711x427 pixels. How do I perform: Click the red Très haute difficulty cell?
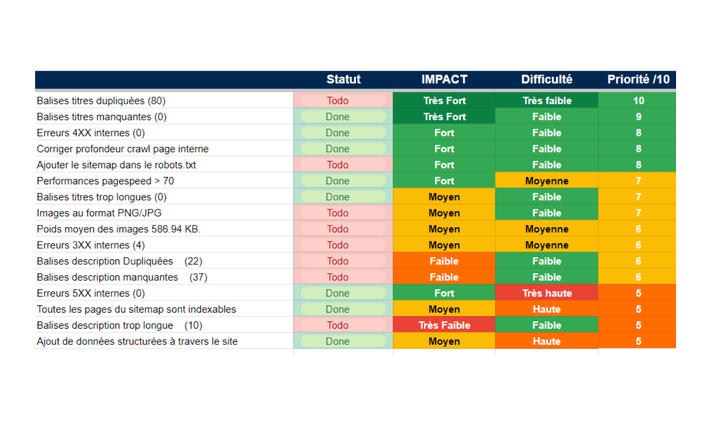[546, 293]
